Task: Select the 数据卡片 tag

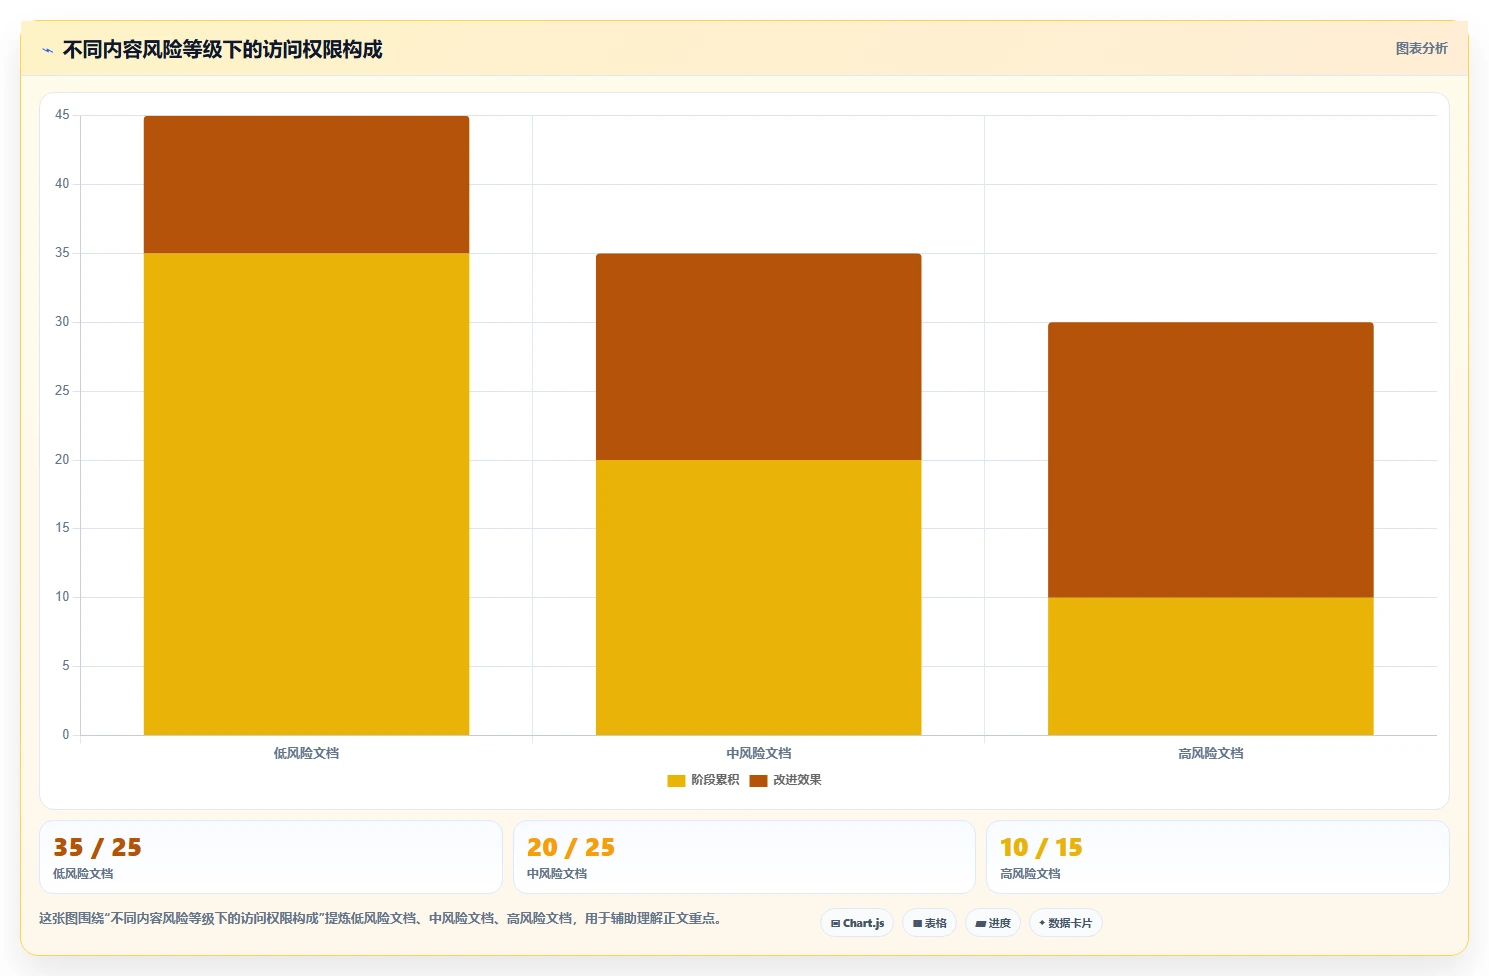Action: (1066, 923)
